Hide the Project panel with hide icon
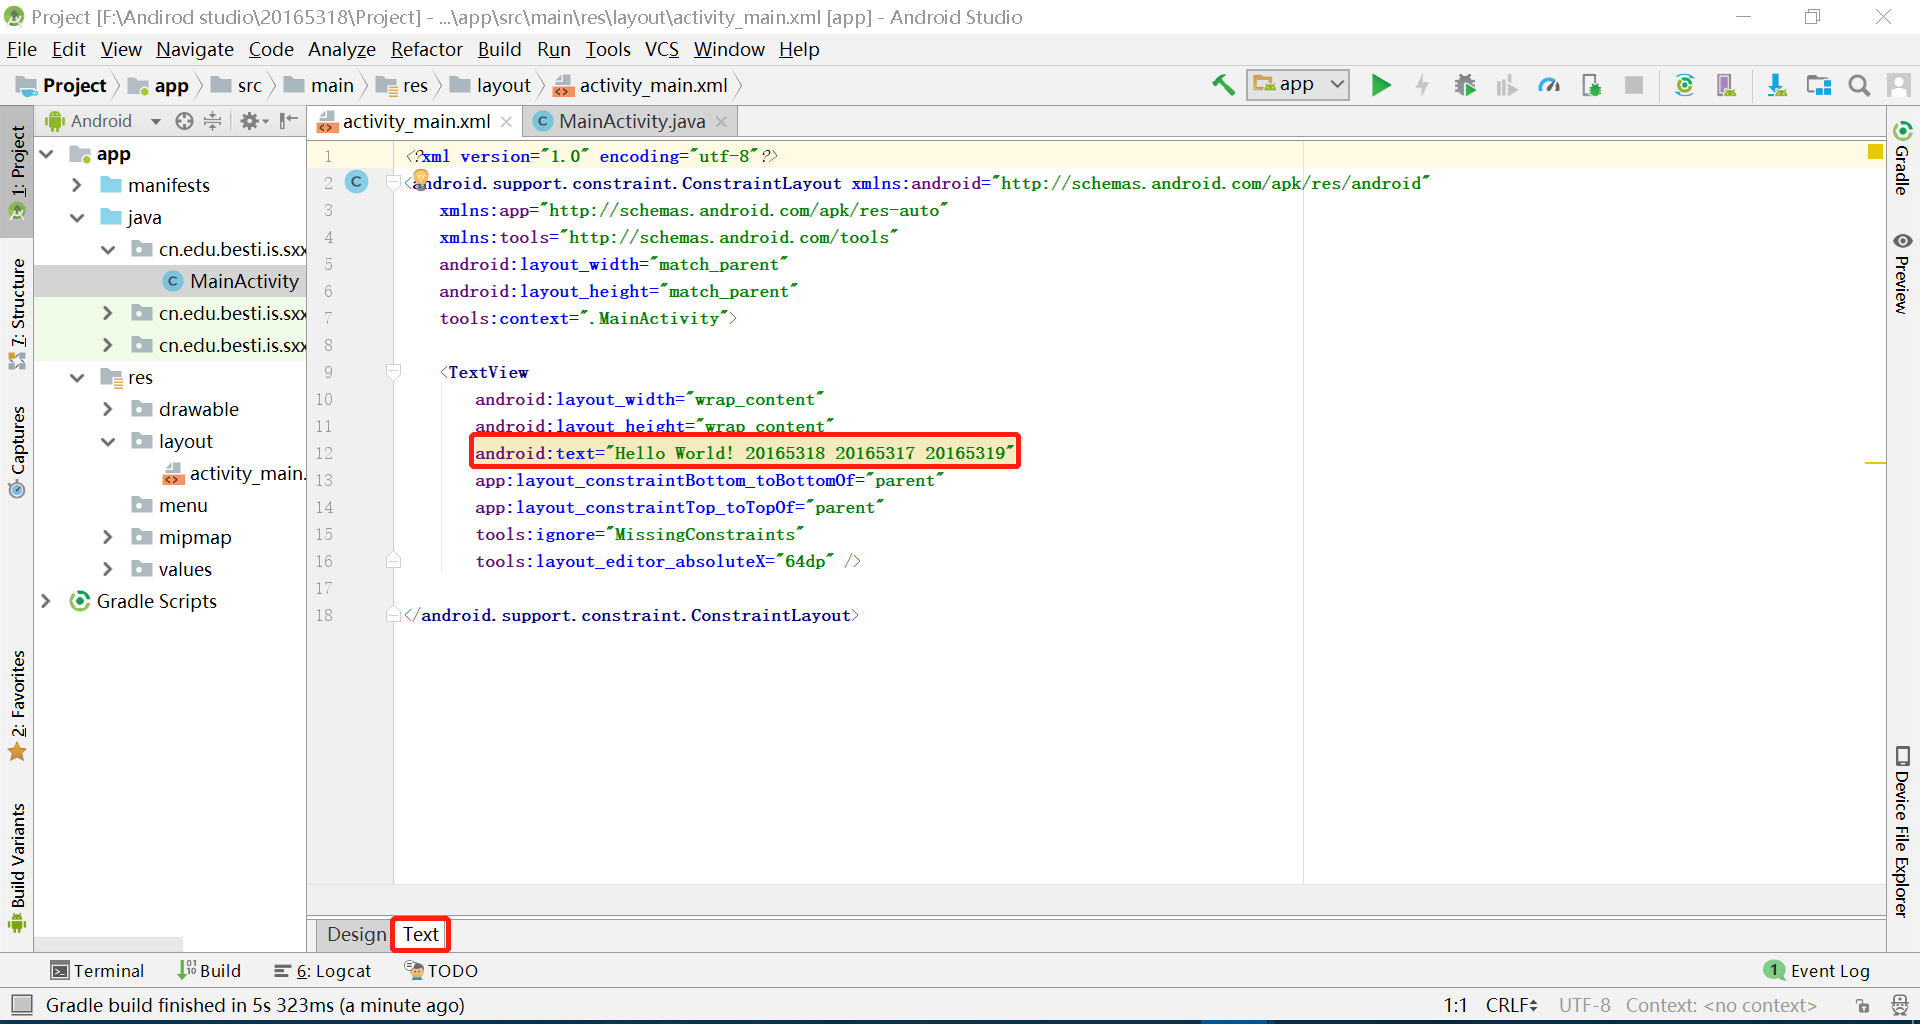 [x=289, y=121]
